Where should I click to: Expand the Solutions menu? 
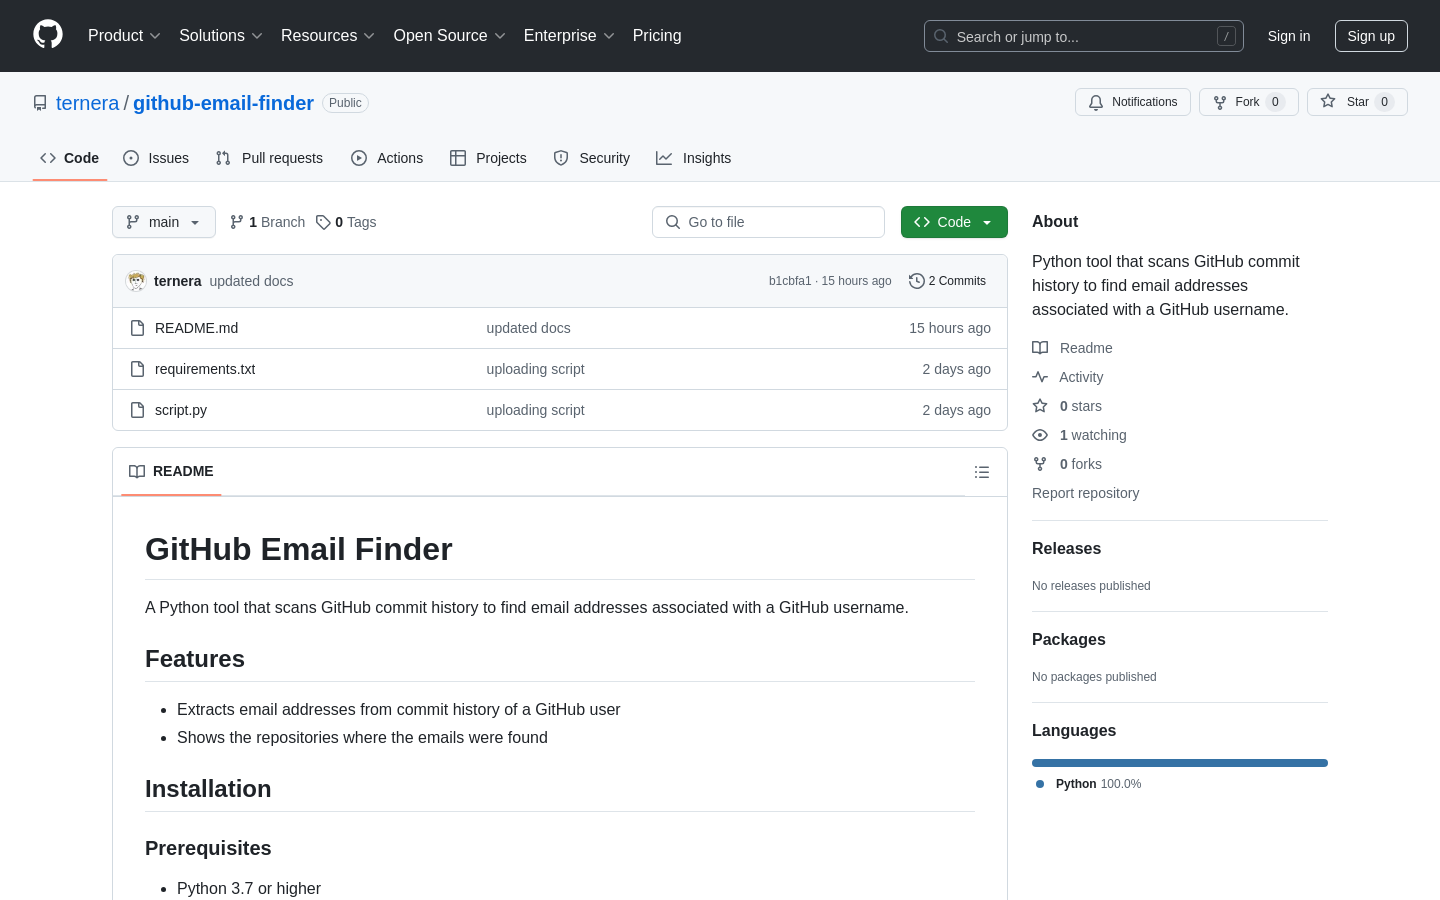pos(221,36)
